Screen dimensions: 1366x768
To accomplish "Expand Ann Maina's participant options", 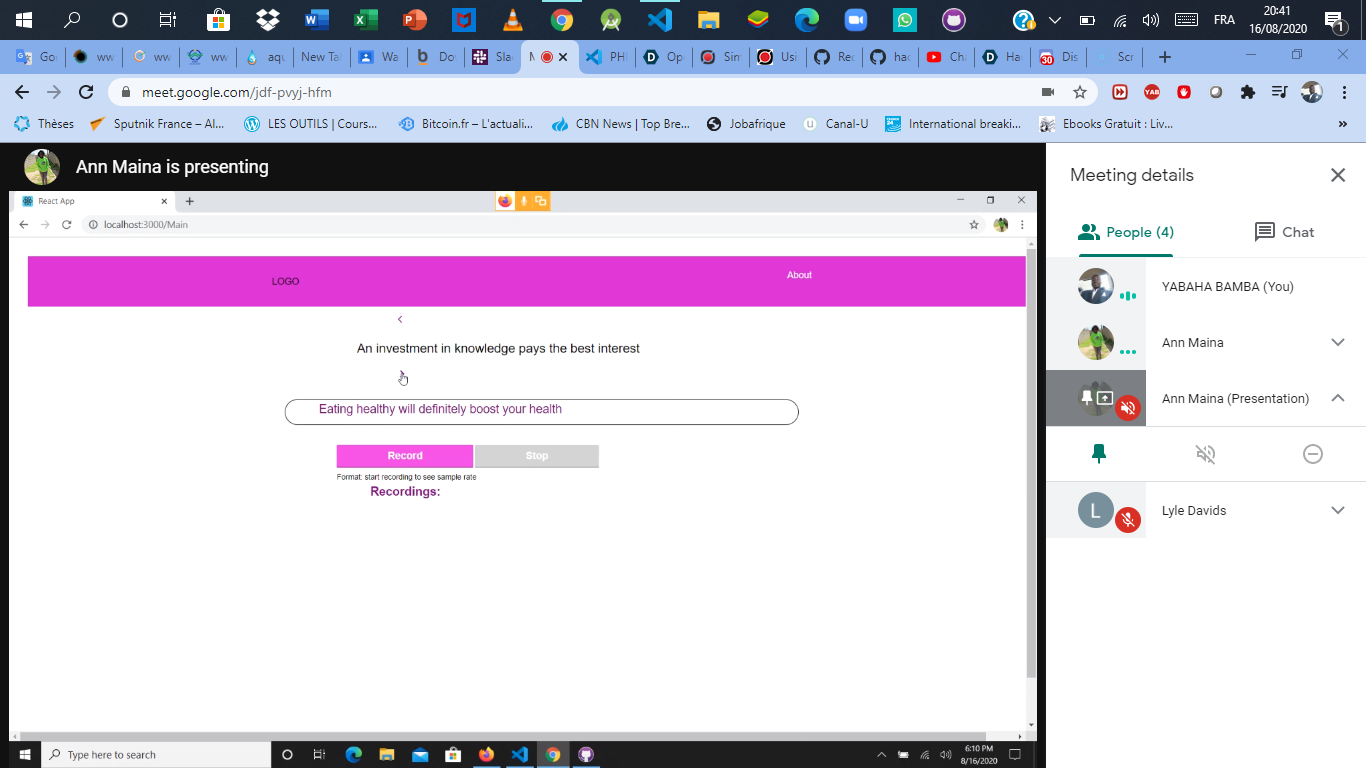I will [1338, 342].
